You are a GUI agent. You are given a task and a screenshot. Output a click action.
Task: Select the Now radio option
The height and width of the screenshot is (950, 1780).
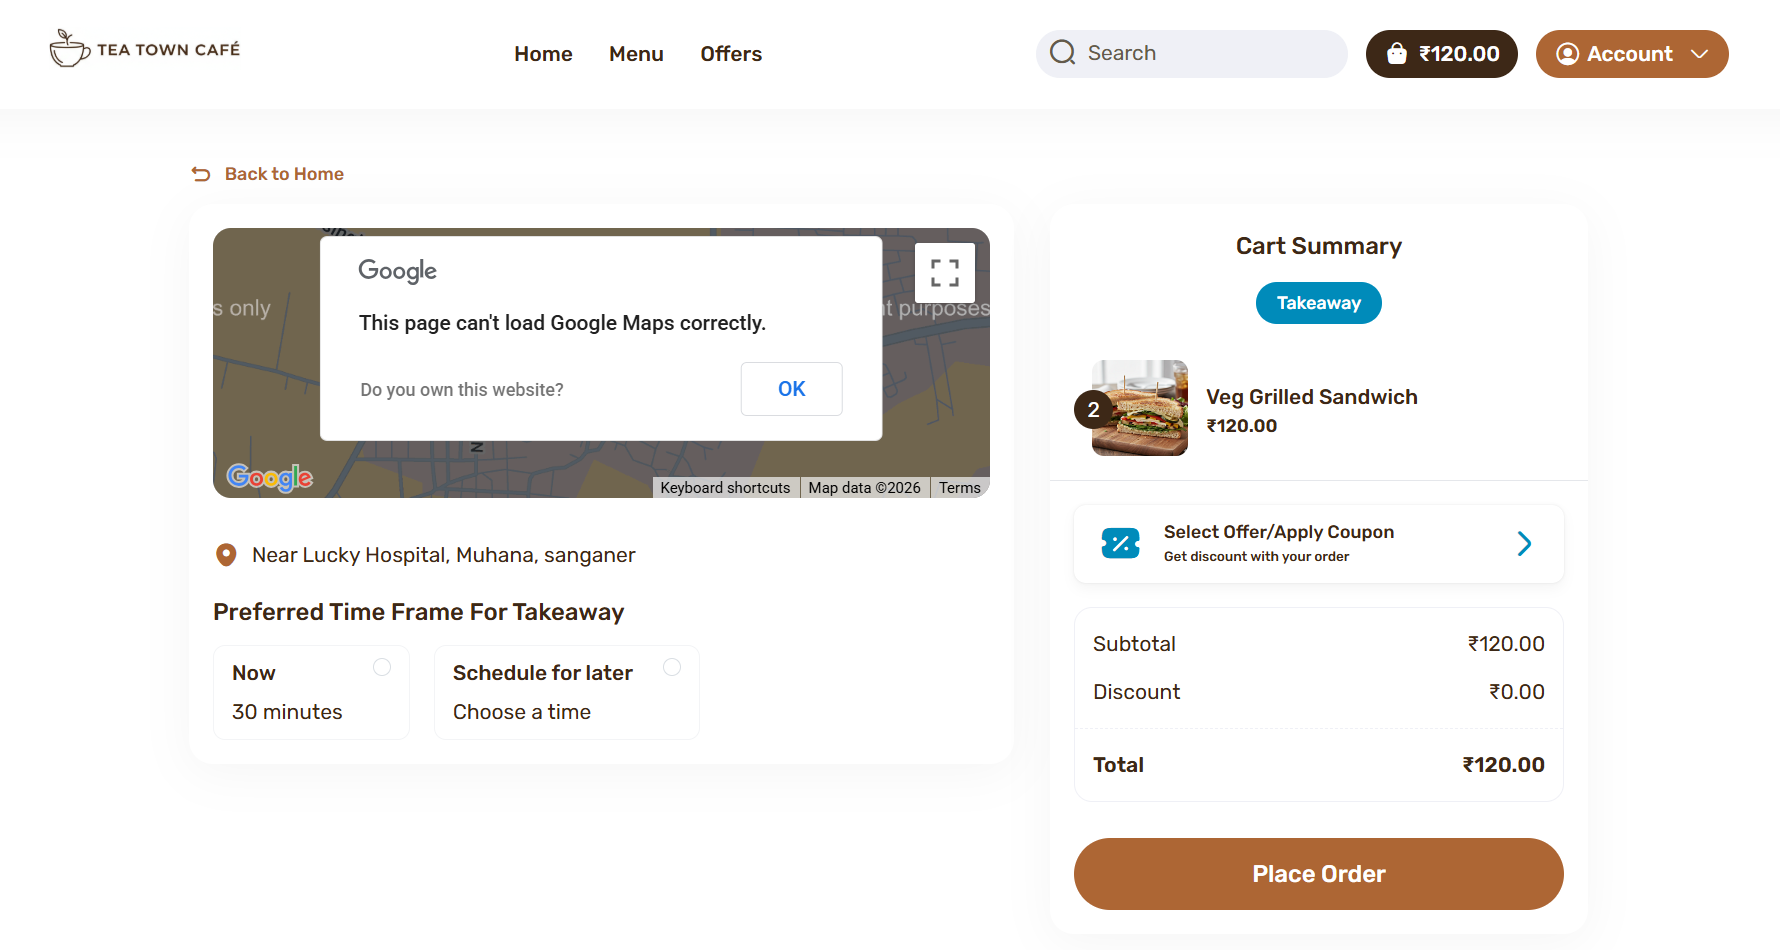[382, 667]
